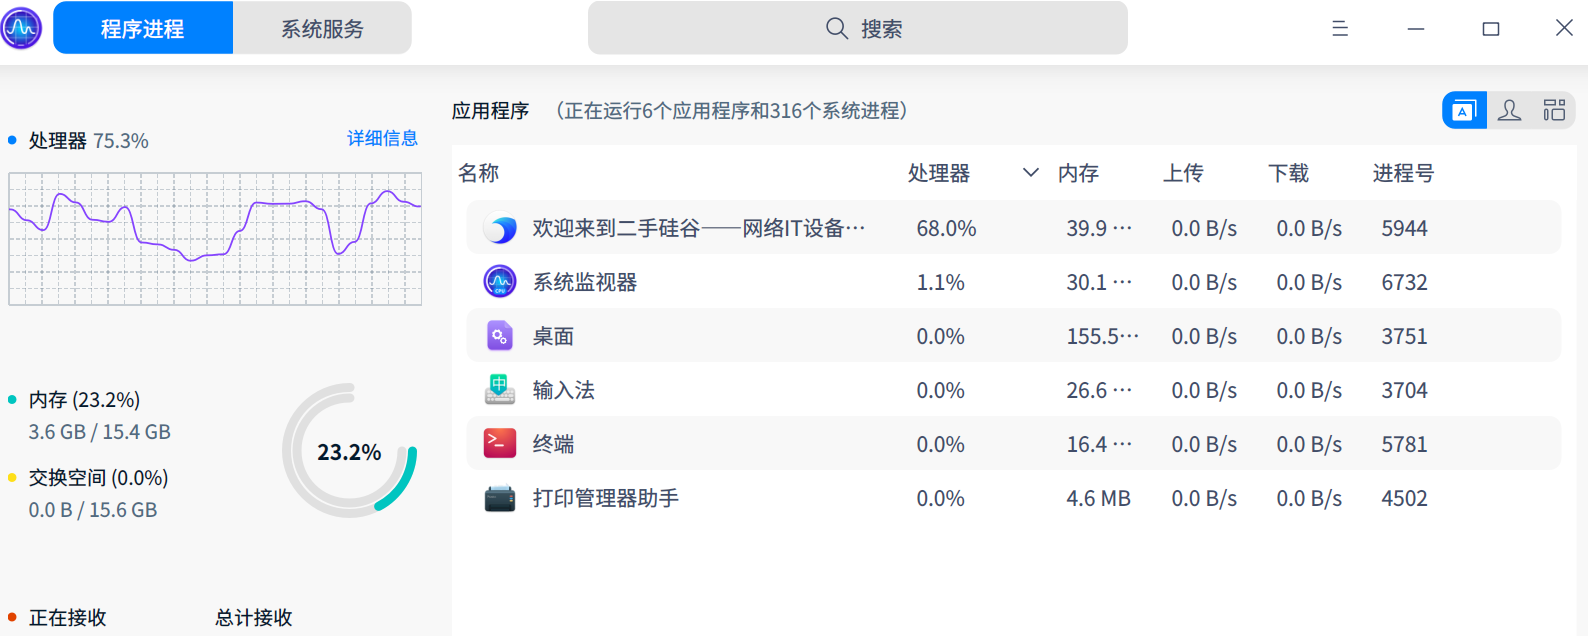The width and height of the screenshot is (1588, 636).
Task: Switch to my-processes user view
Action: (x=1509, y=110)
